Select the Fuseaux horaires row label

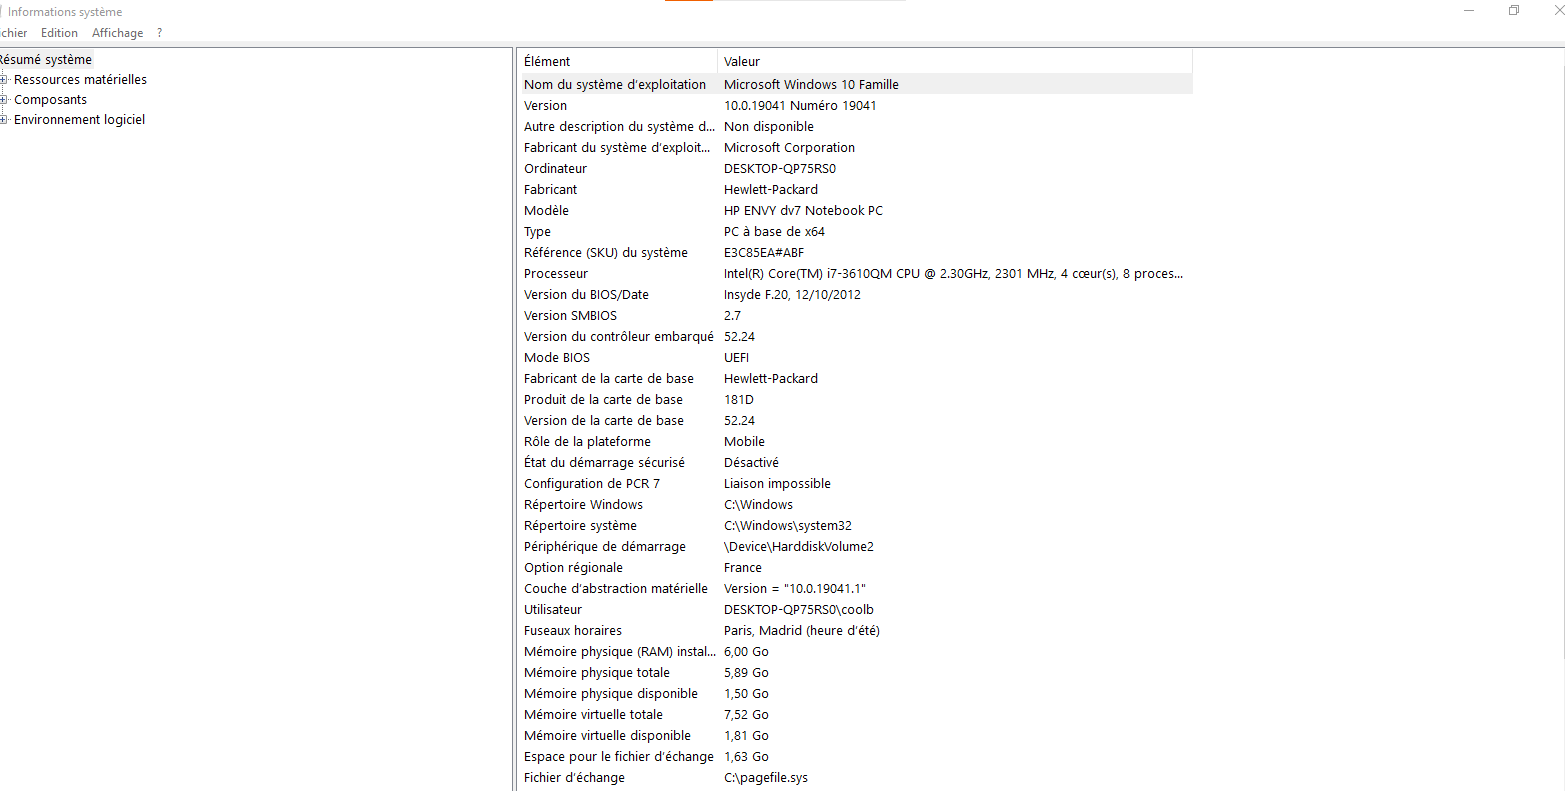click(x=573, y=631)
